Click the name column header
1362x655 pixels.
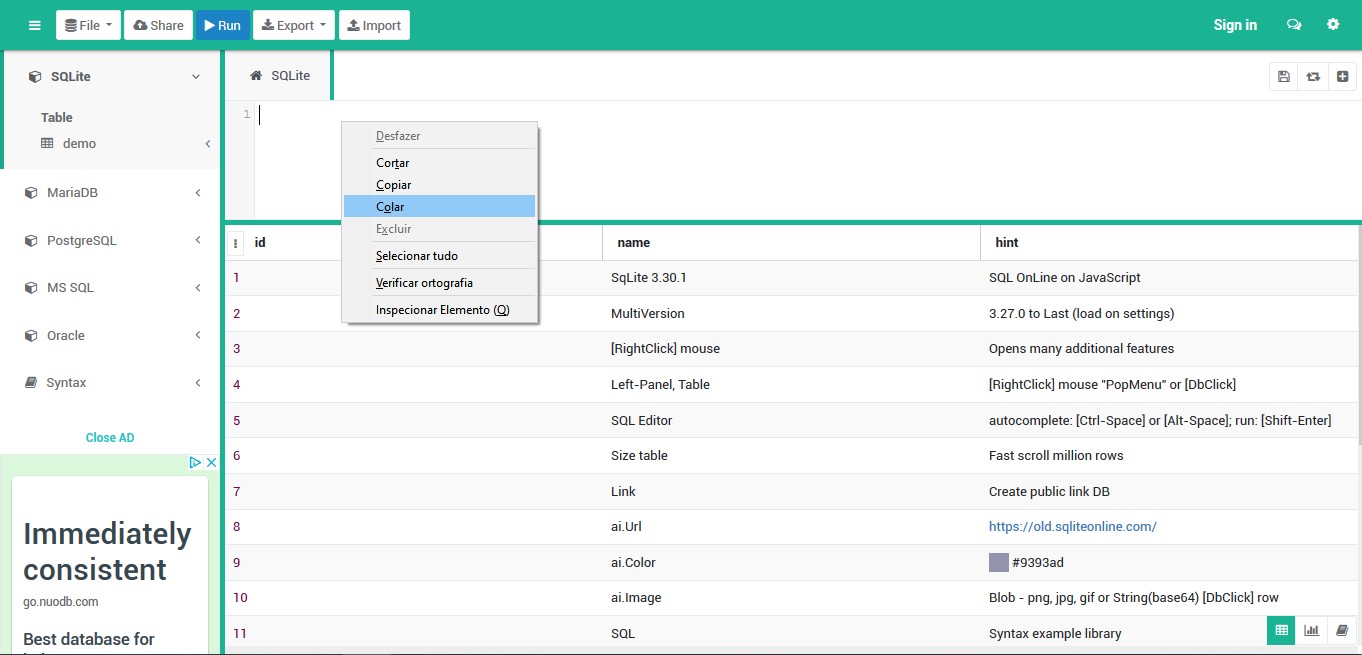tap(791, 243)
